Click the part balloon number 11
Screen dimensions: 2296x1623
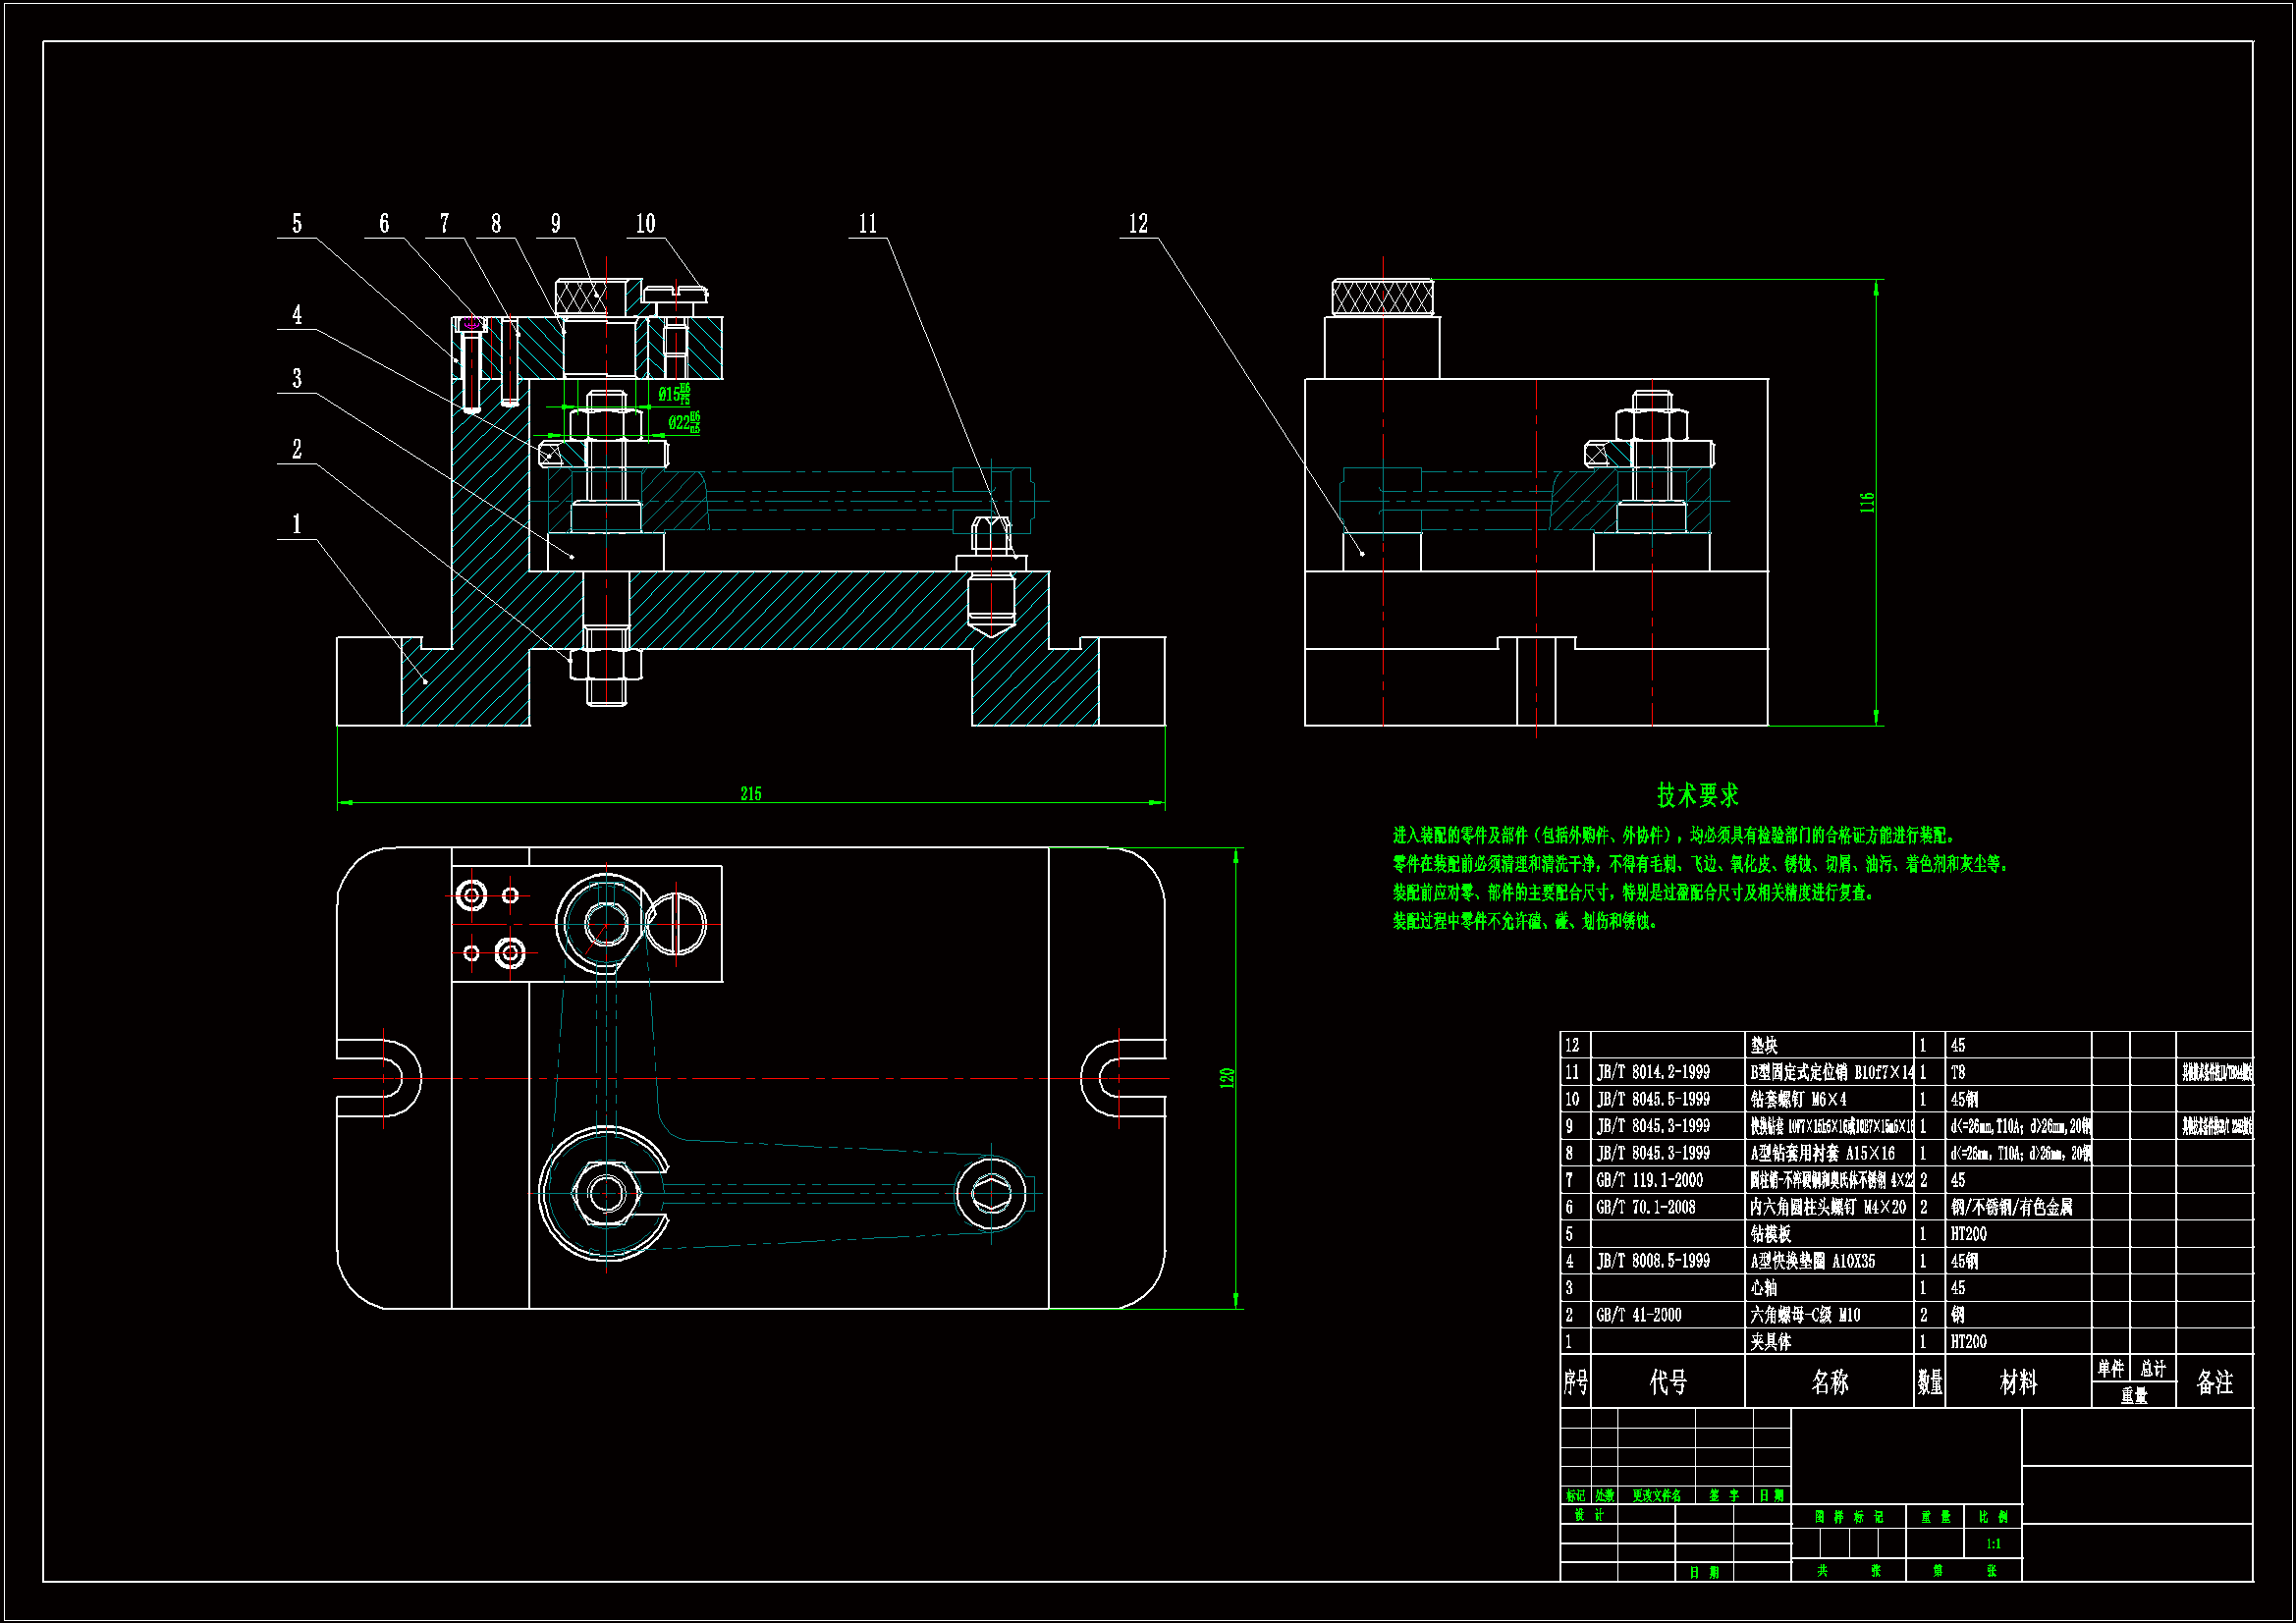pos(867,224)
